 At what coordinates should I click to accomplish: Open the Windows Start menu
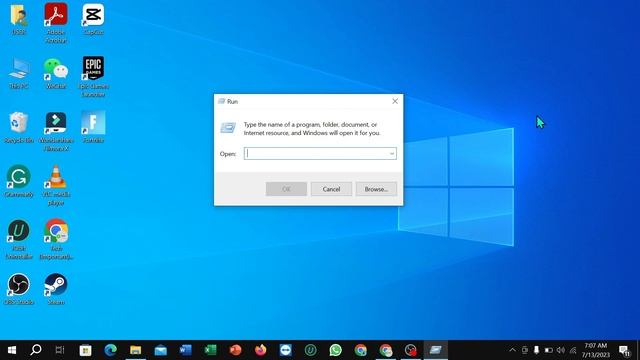12,350
